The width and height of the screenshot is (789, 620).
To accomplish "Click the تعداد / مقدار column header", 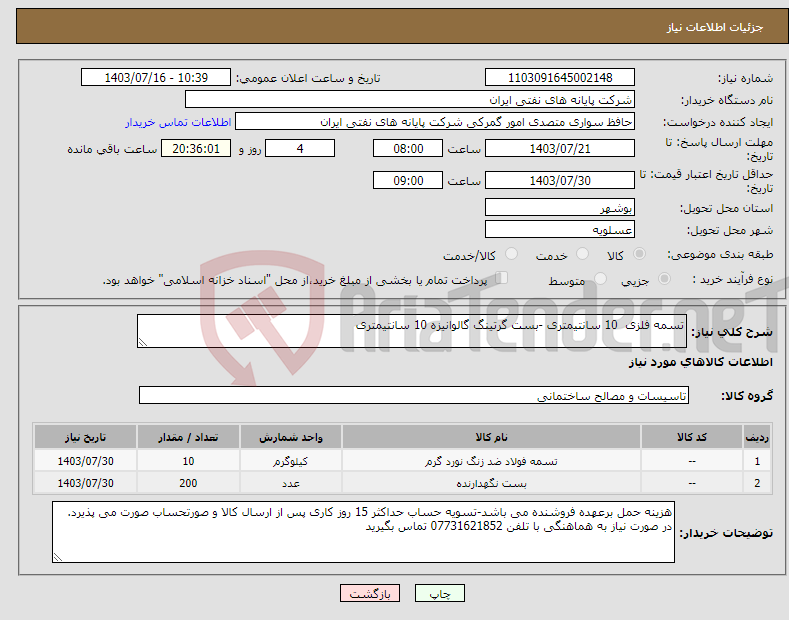I will coord(188,437).
